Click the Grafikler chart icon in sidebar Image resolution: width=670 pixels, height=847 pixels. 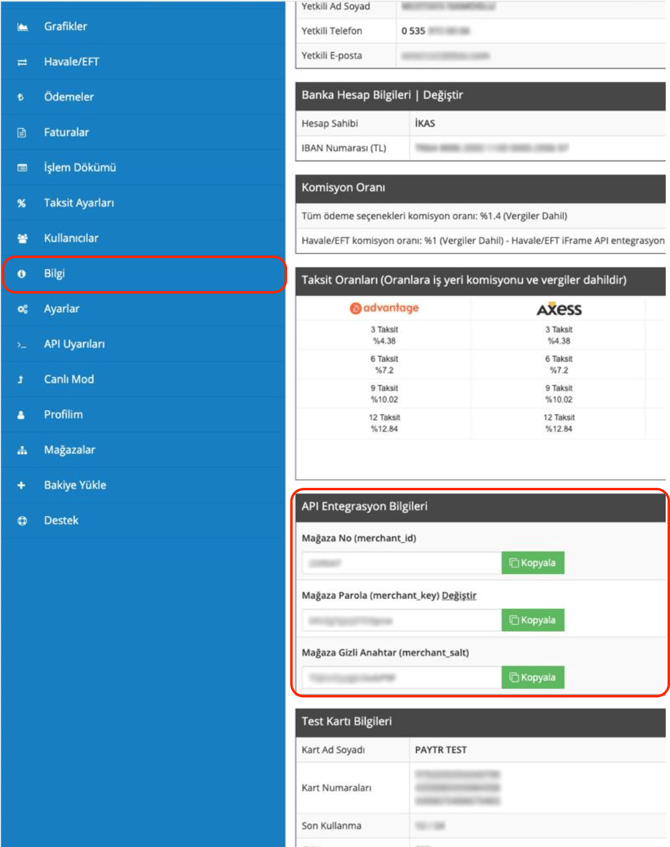click(22, 27)
